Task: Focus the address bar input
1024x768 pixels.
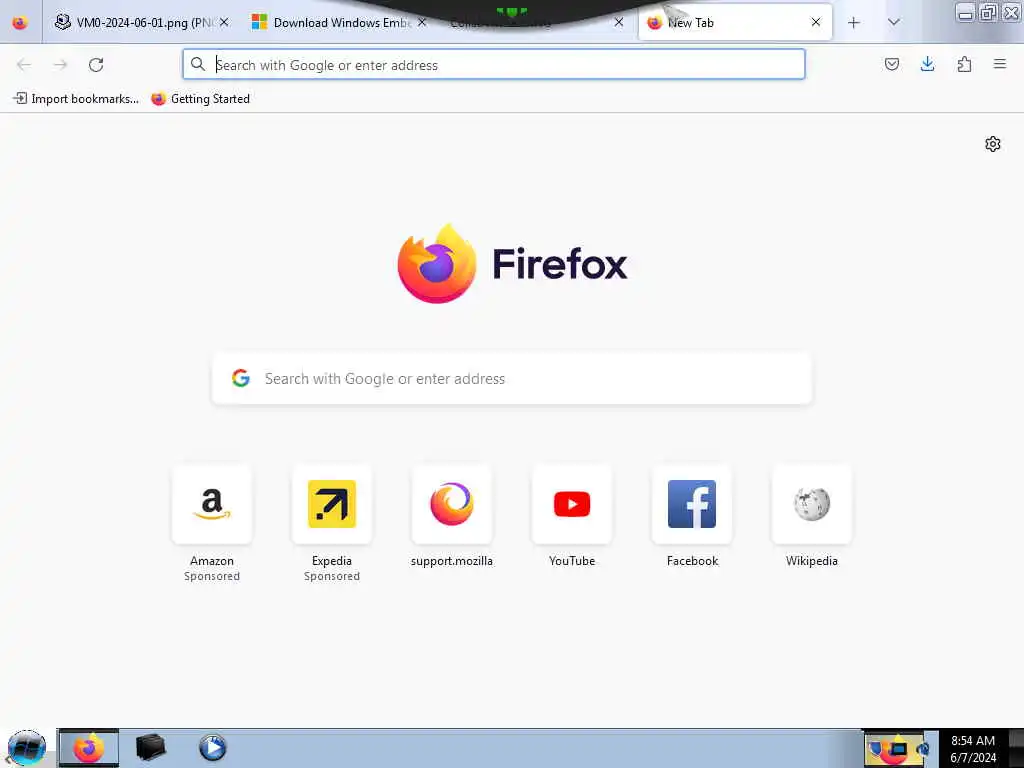Action: point(494,65)
